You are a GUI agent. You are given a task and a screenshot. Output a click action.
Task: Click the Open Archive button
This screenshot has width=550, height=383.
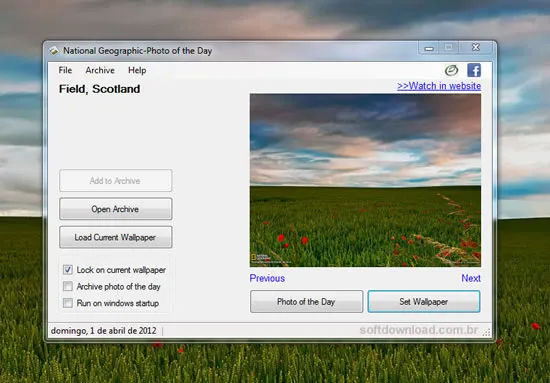(115, 209)
